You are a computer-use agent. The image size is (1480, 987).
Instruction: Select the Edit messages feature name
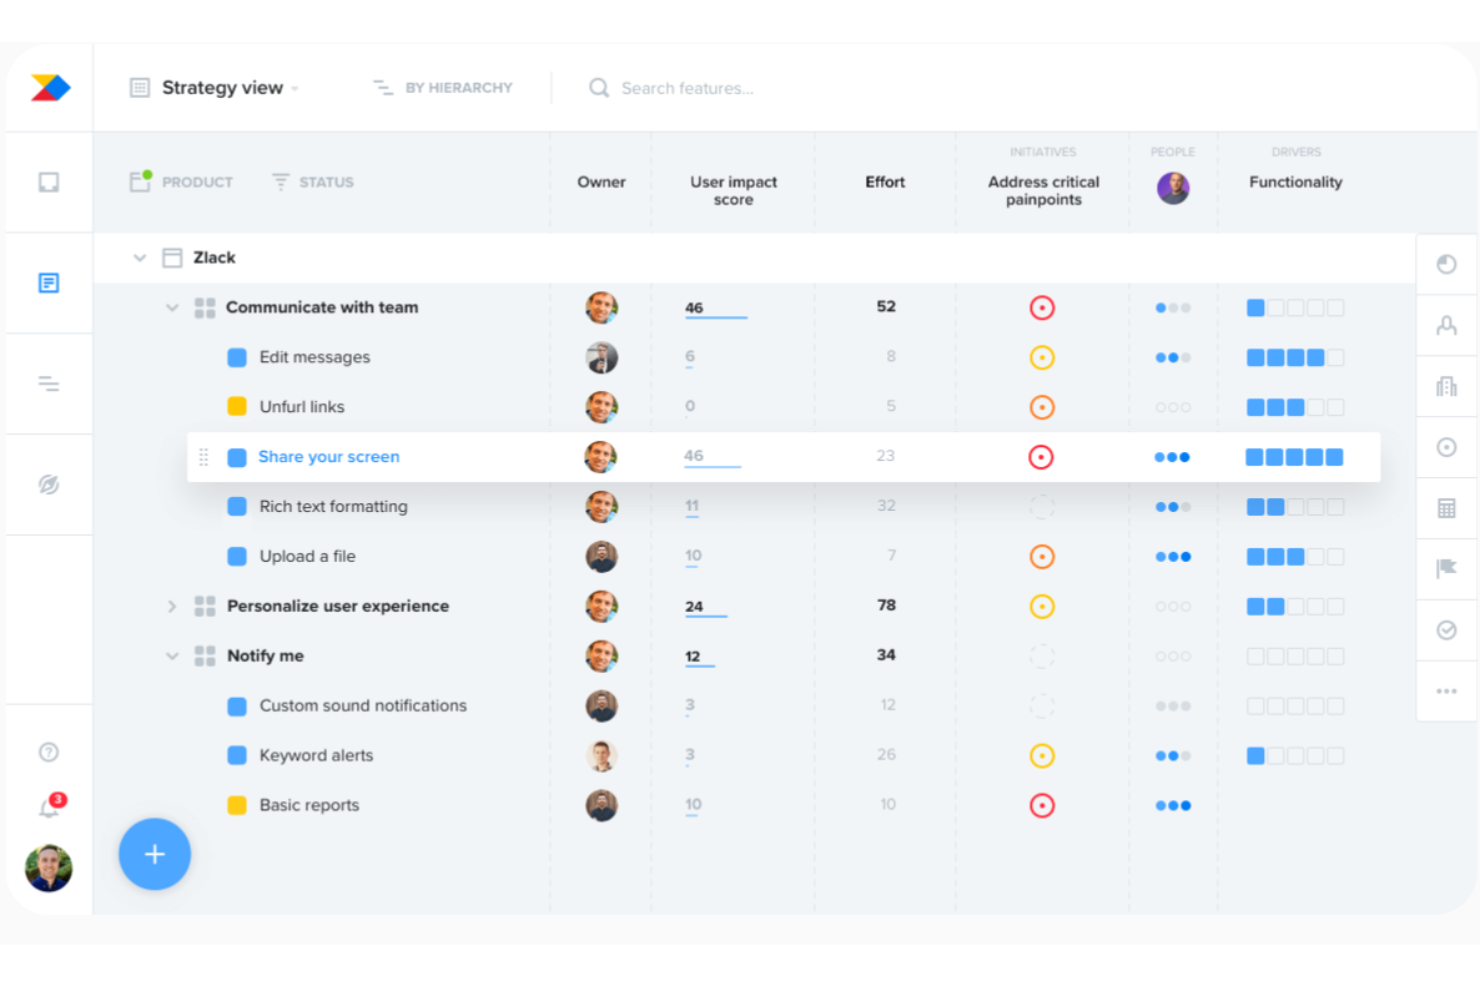tap(315, 357)
